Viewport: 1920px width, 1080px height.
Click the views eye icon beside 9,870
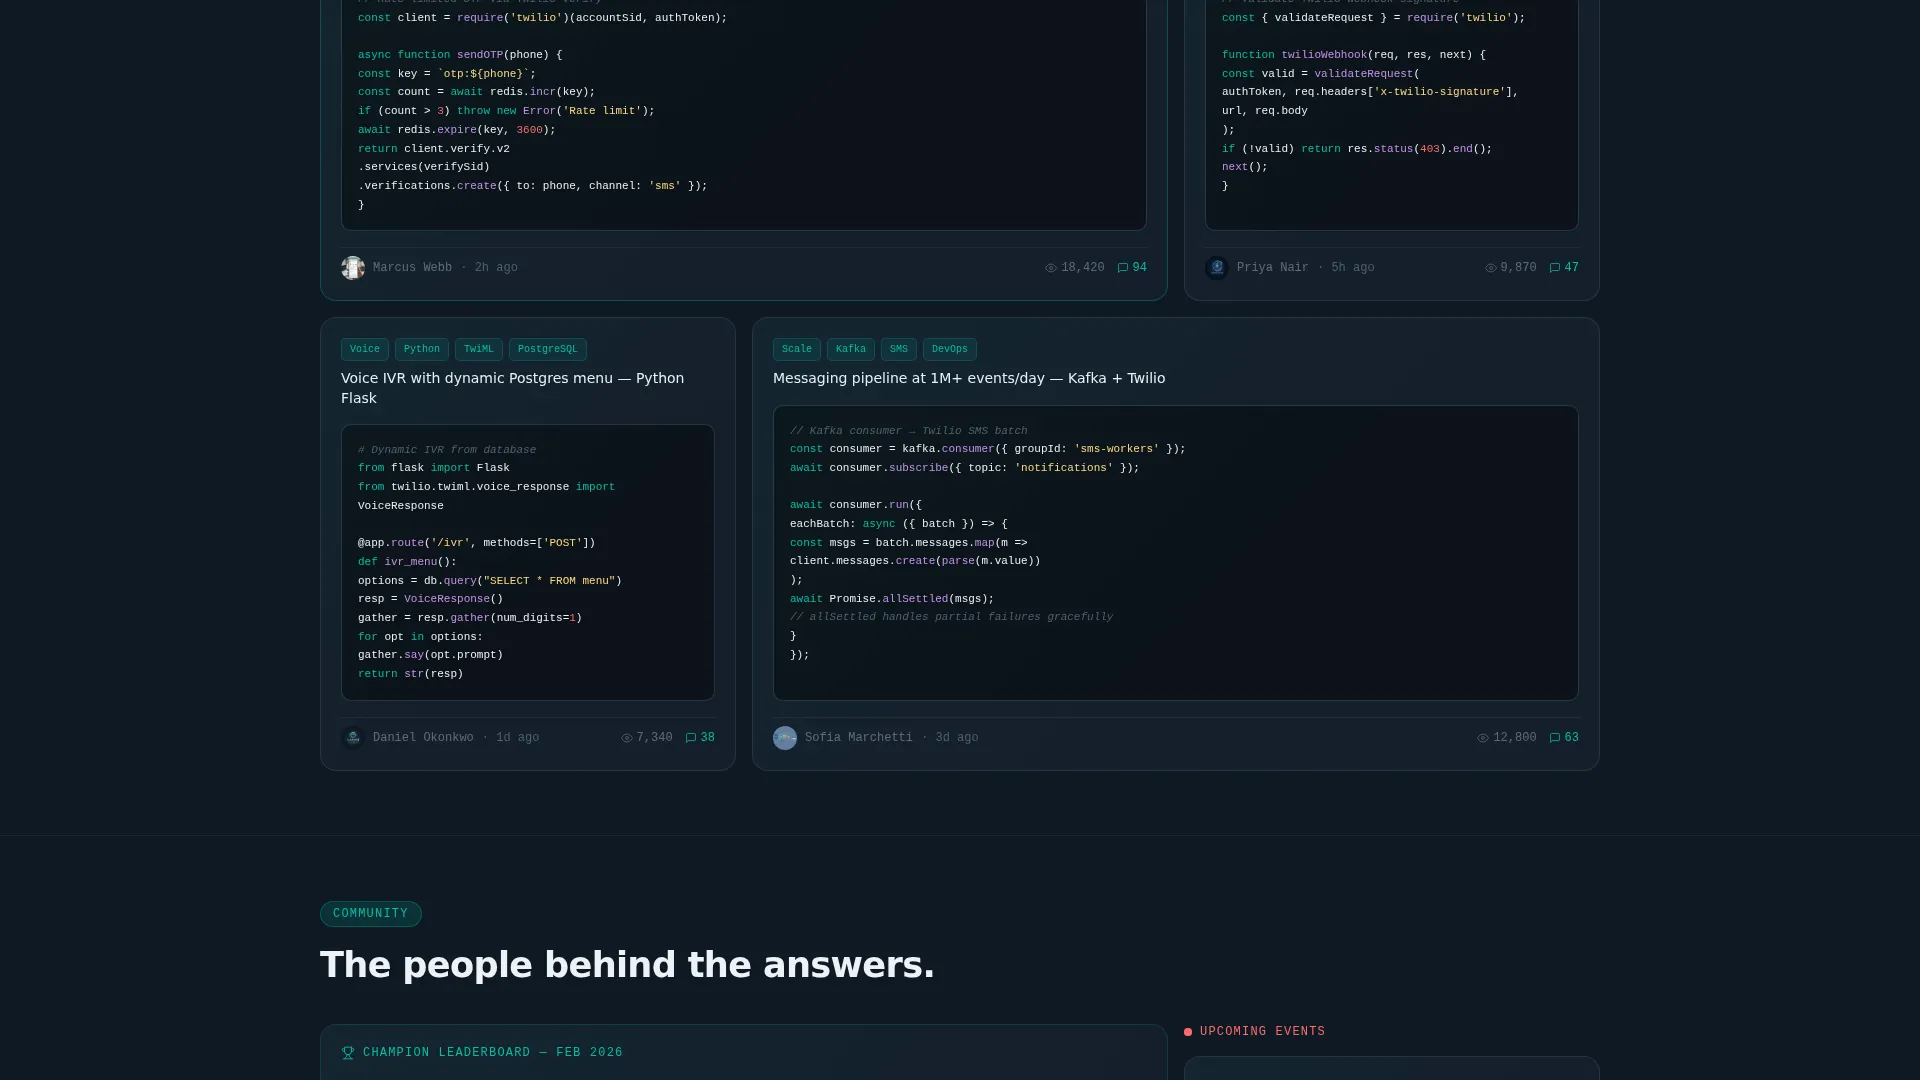click(1491, 268)
